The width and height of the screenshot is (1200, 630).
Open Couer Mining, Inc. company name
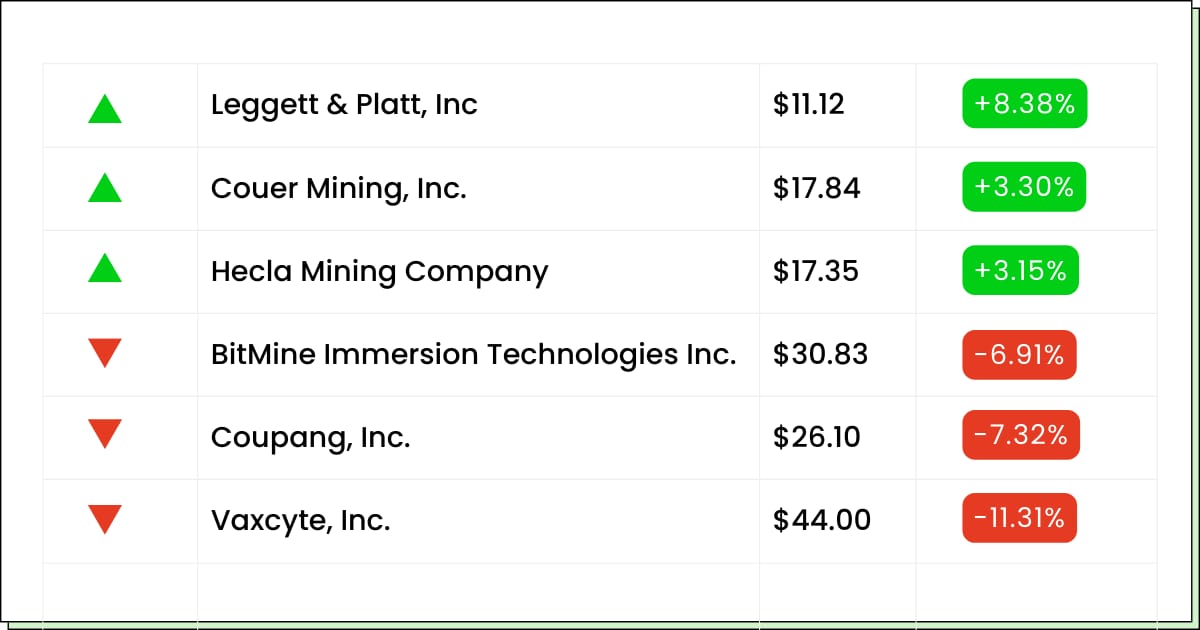(x=339, y=188)
